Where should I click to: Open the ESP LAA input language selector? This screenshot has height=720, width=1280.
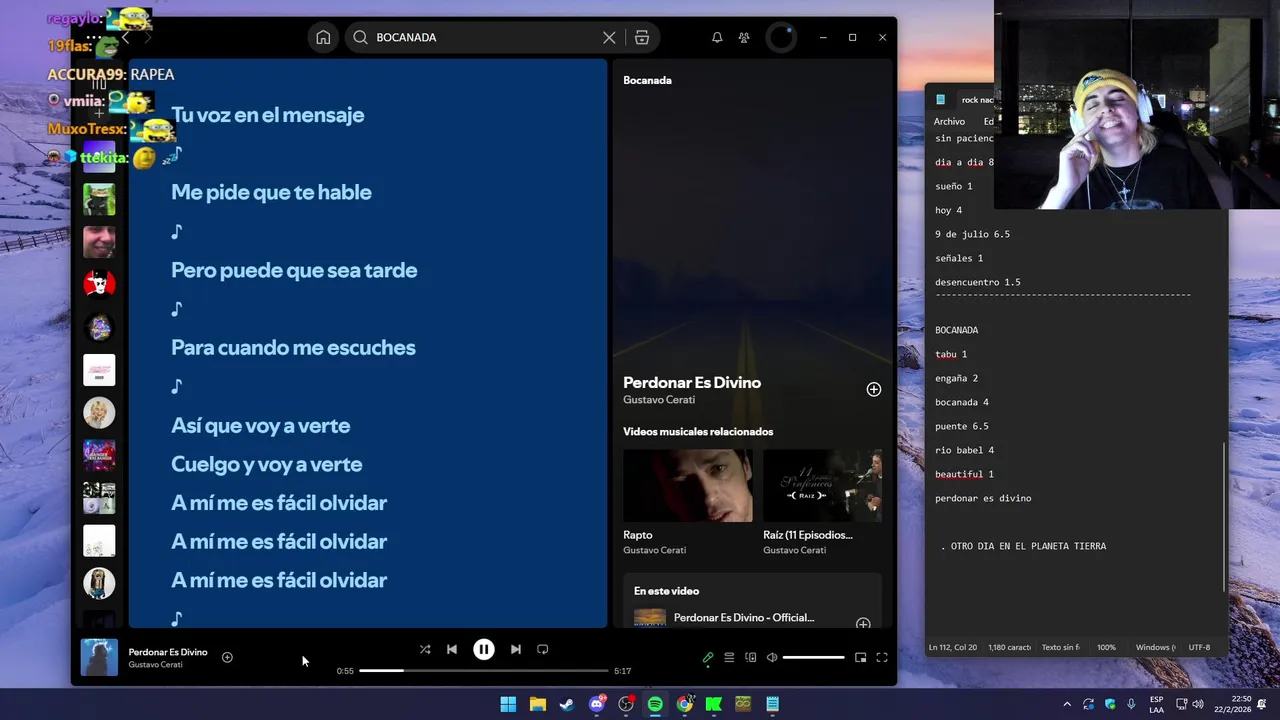[1156, 704]
